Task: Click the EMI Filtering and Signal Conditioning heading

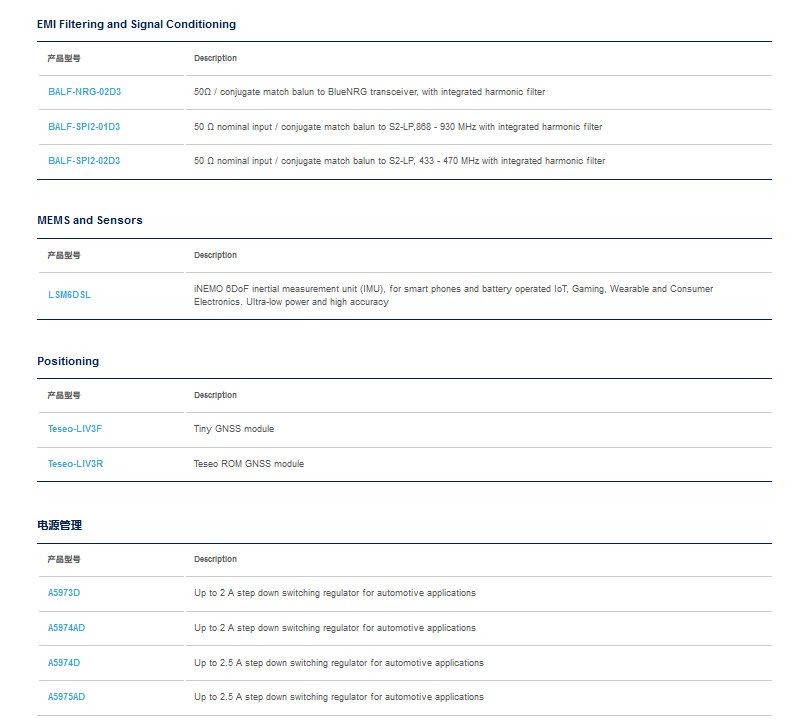Action: click(136, 24)
